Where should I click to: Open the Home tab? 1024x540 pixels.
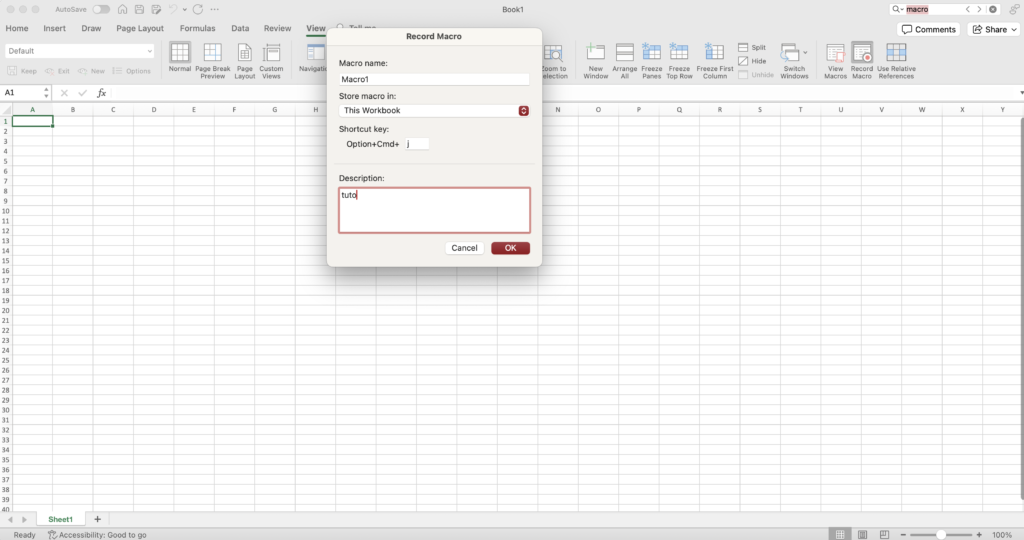coord(17,28)
